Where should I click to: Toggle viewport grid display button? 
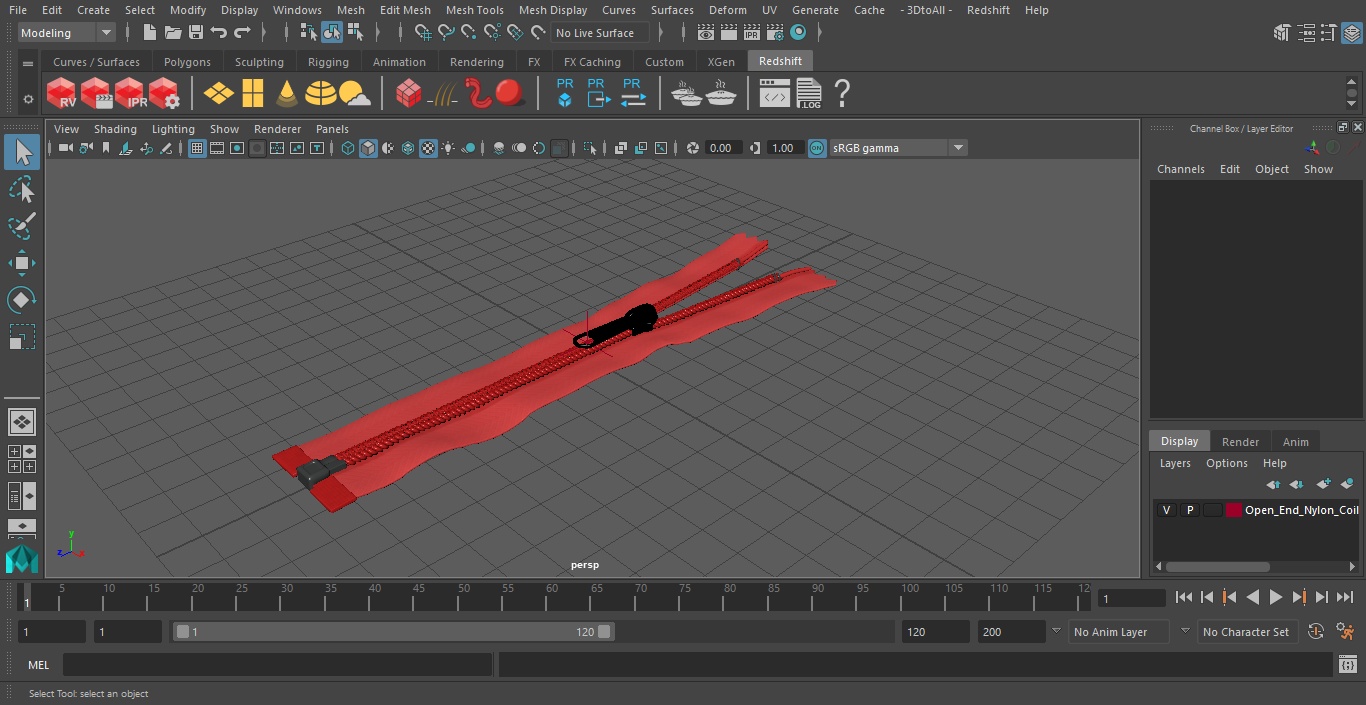pyautogui.click(x=197, y=148)
